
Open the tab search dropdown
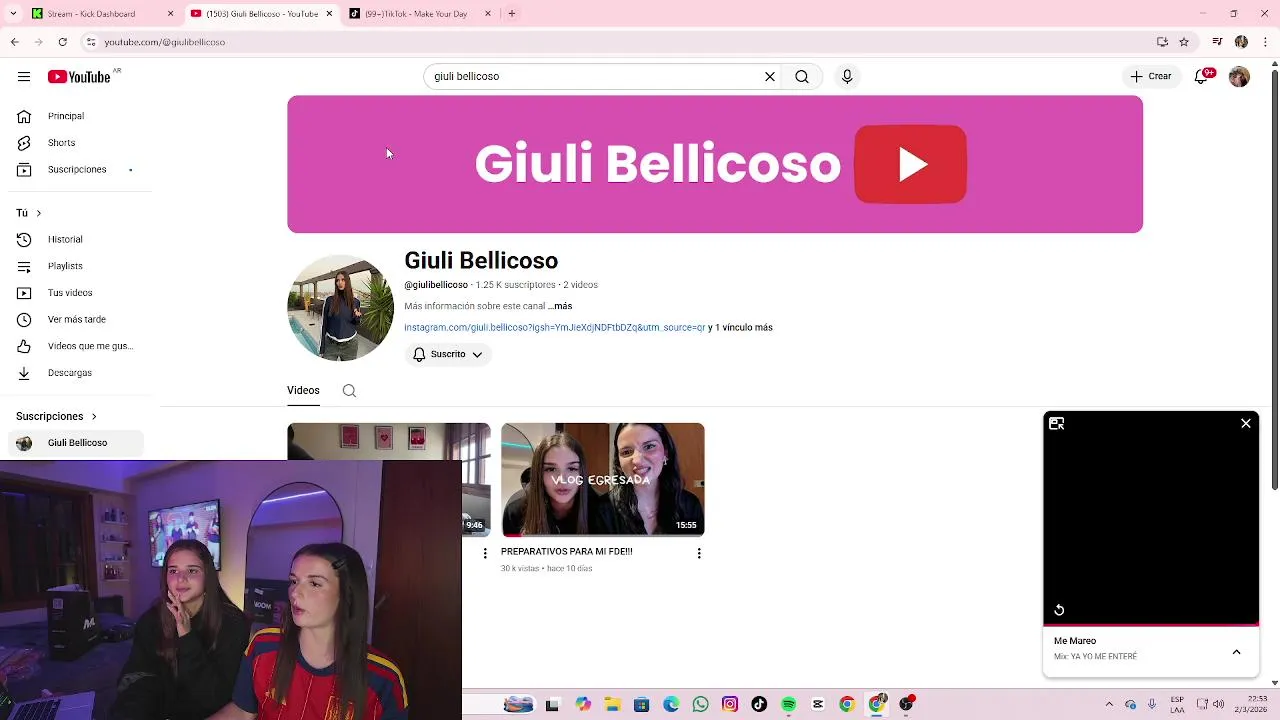pyautogui.click(x=13, y=14)
